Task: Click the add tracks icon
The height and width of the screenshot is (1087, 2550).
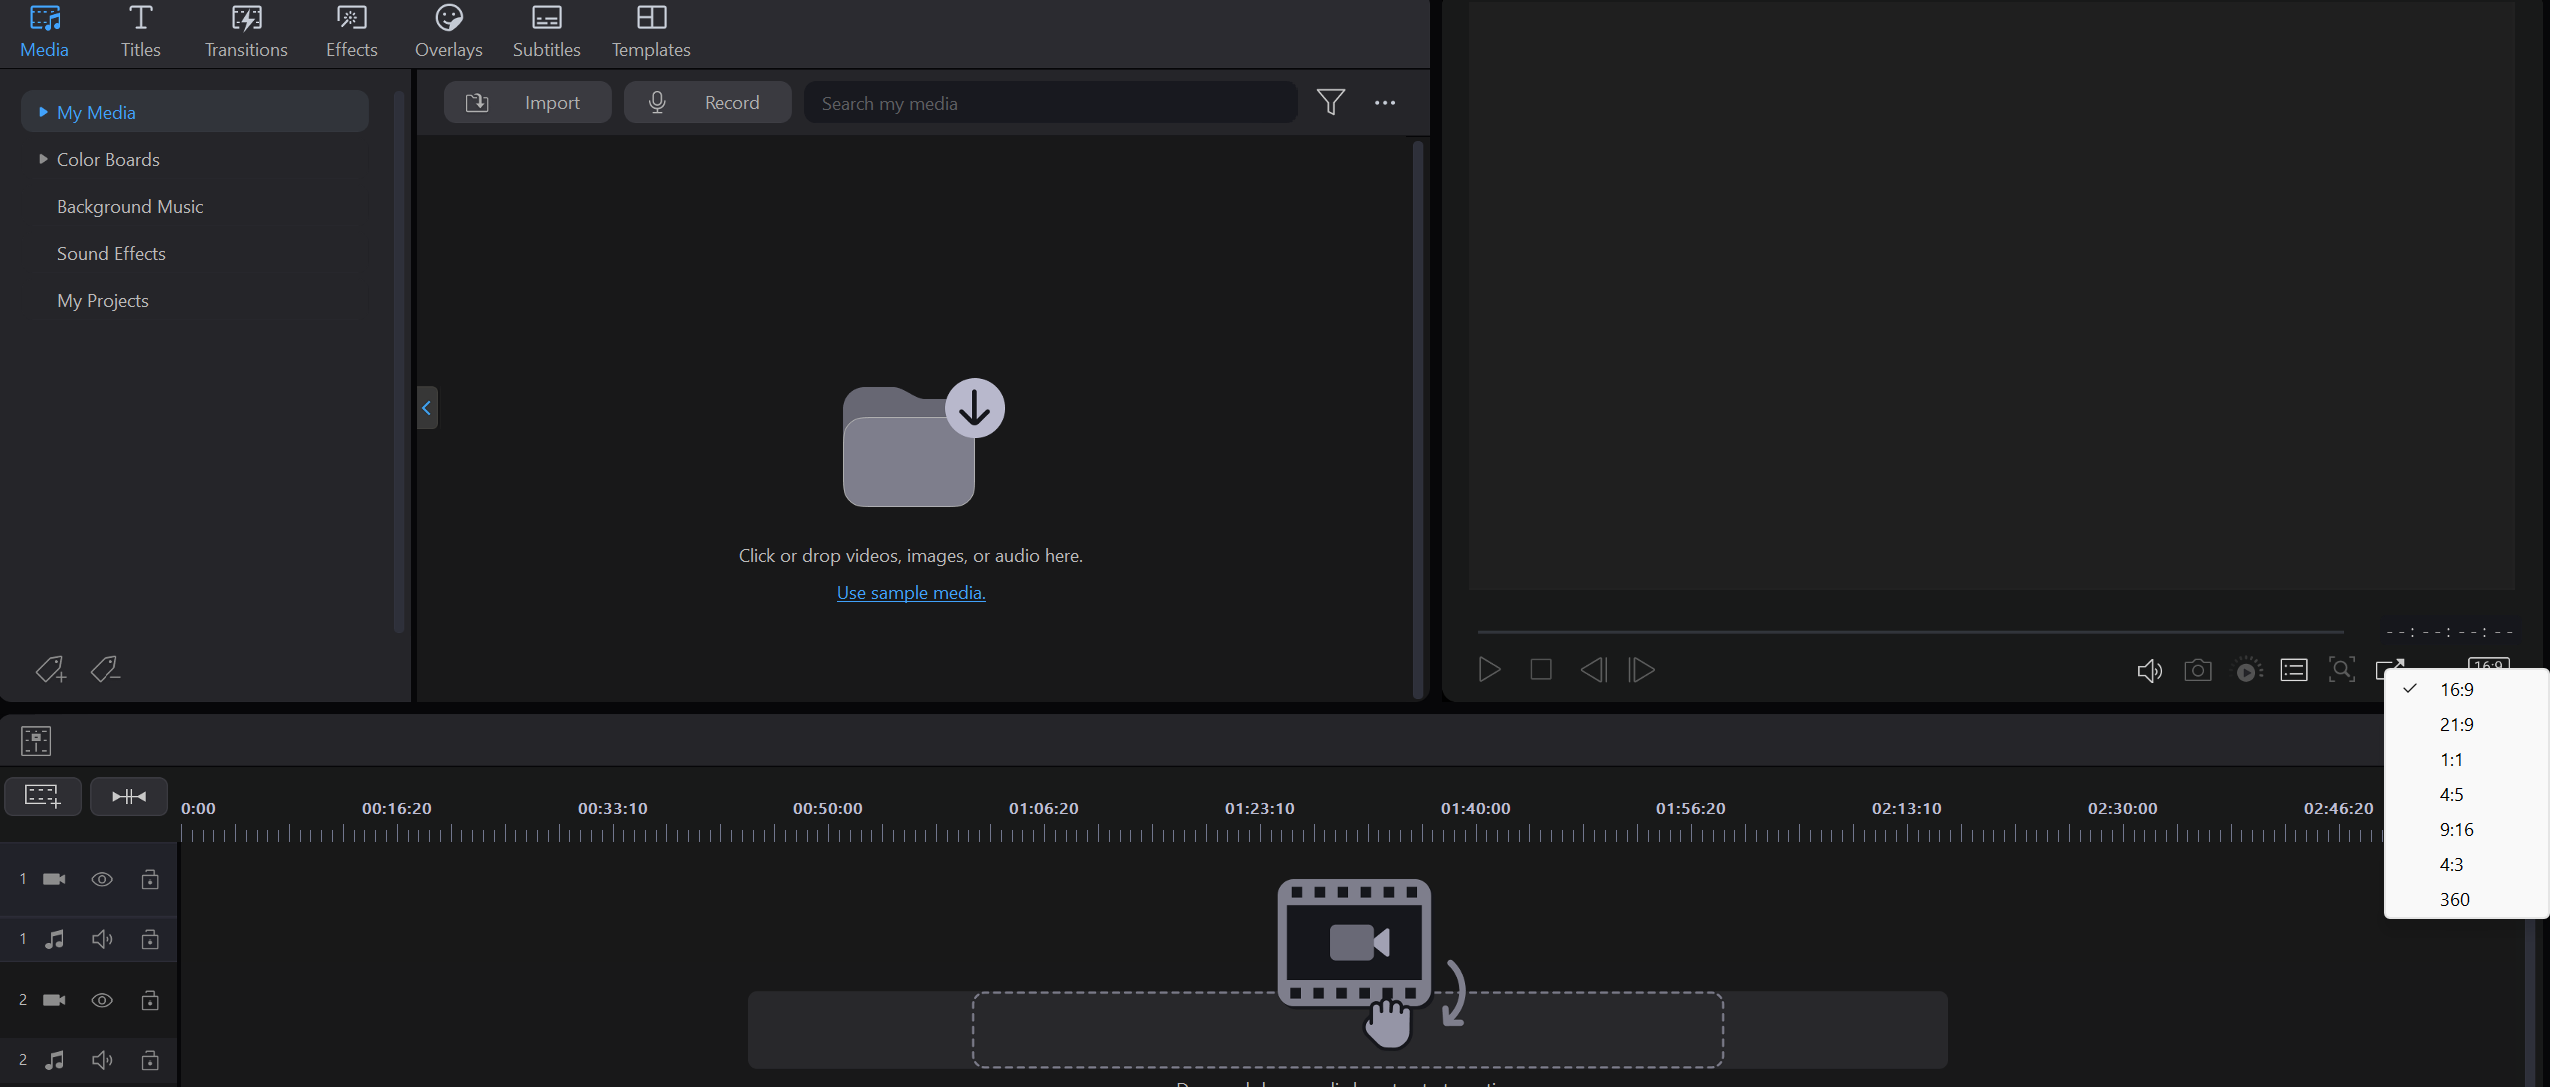Action: pyautogui.click(x=43, y=796)
